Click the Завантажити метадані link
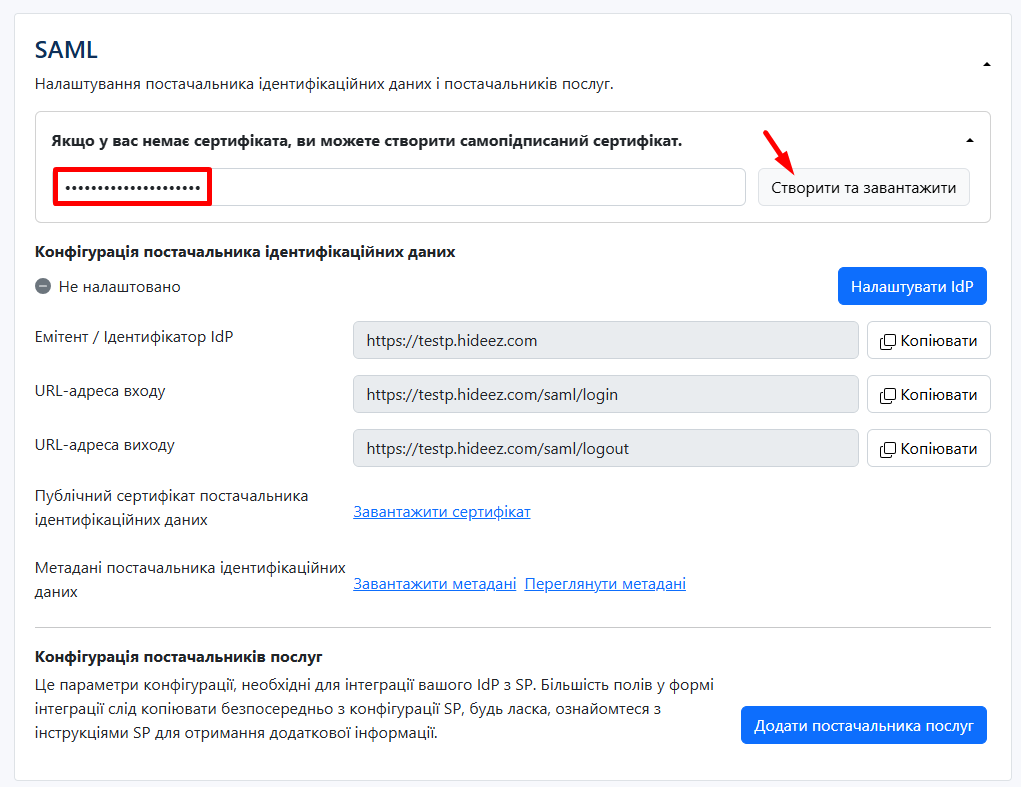 click(434, 584)
